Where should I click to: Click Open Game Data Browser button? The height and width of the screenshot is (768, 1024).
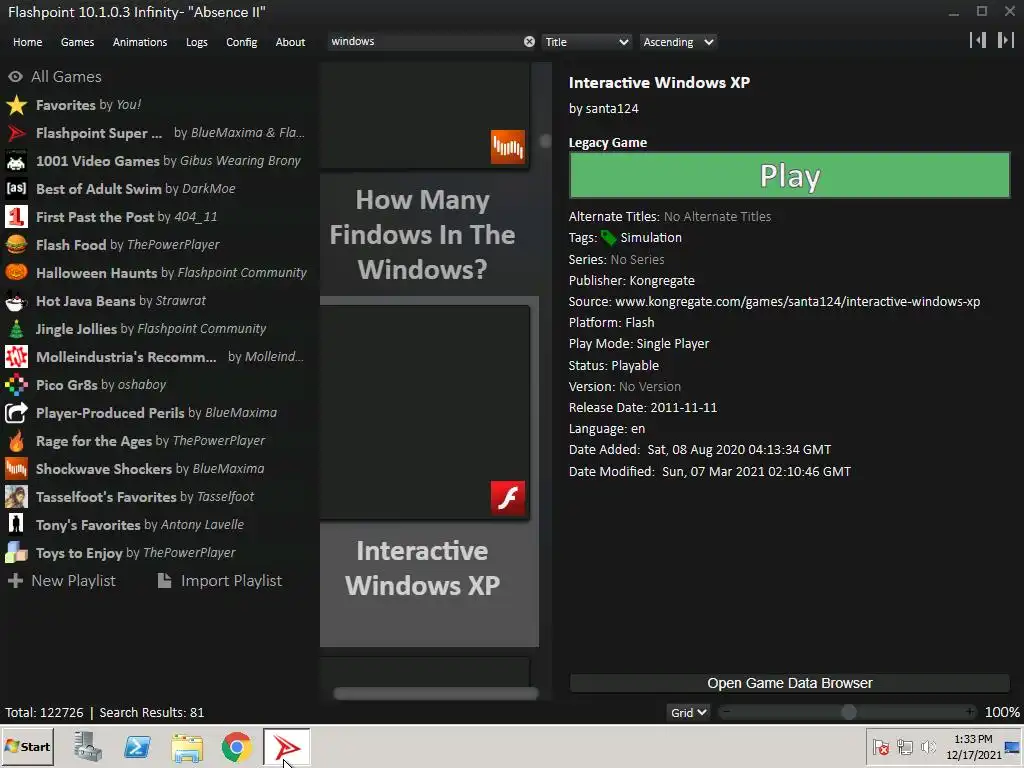pyautogui.click(x=790, y=683)
